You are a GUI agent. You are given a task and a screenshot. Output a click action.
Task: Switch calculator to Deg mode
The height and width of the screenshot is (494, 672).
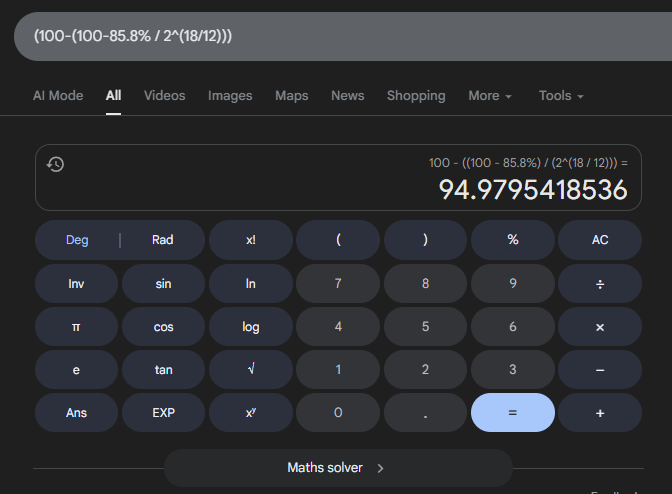pyautogui.click(x=77, y=240)
